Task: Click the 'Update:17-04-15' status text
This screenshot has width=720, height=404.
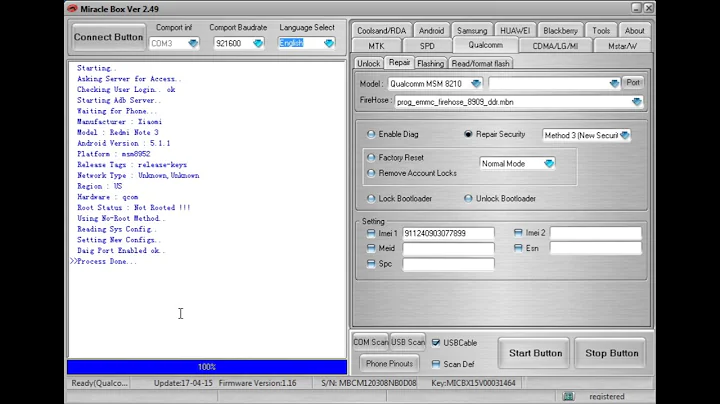Action: coord(183,383)
